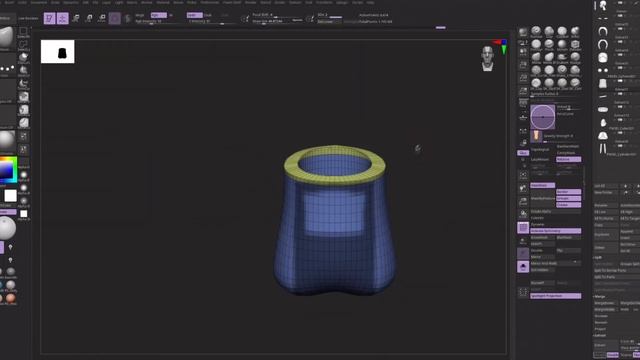
Task: Click the Live Boolean button
Action: (x=28, y=18)
